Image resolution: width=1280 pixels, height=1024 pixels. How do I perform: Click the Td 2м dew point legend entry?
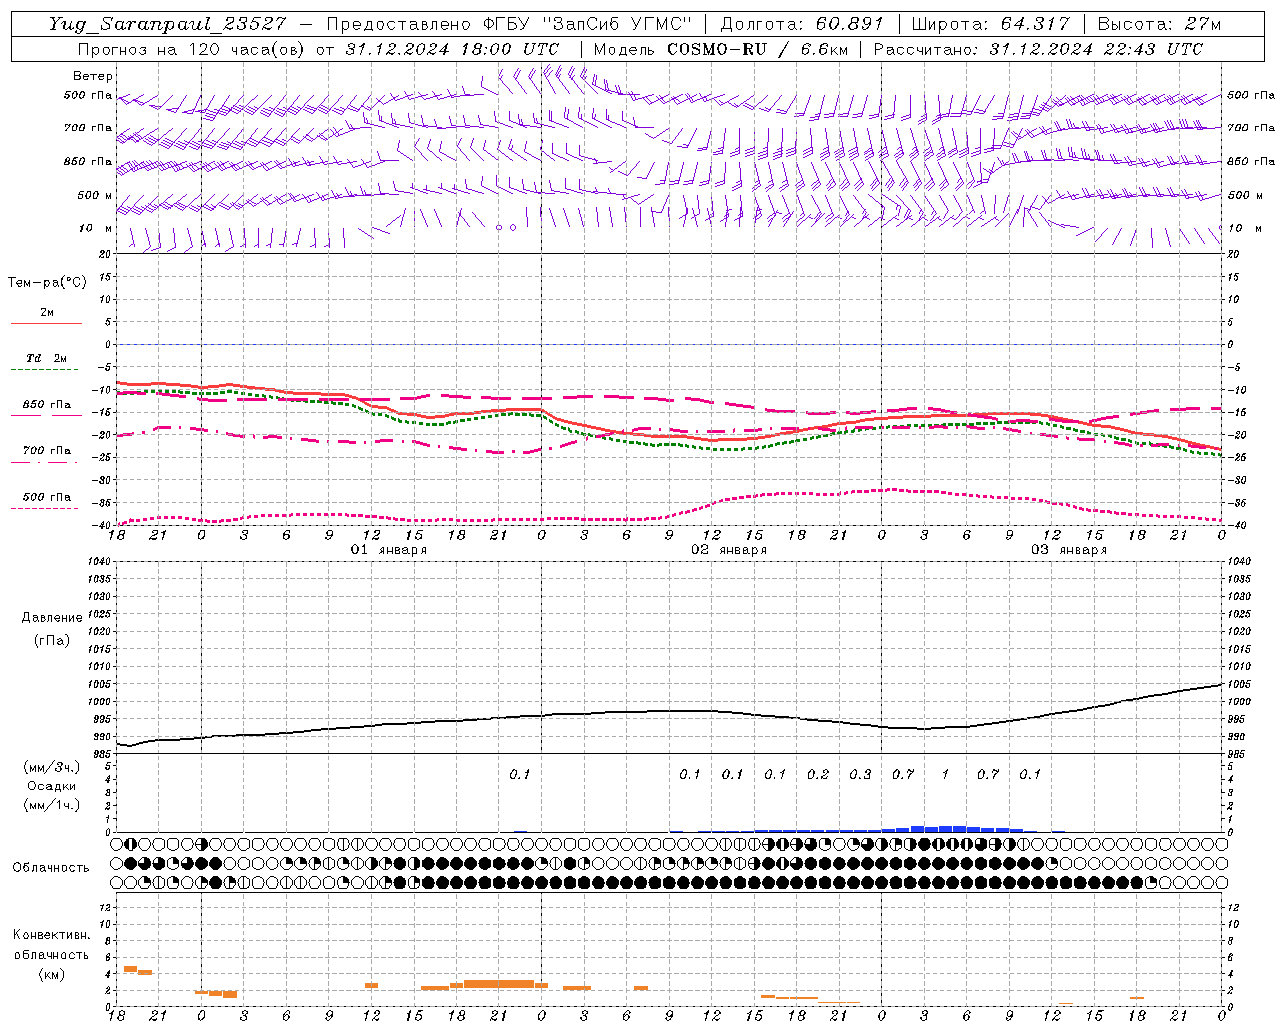pyautogui.click(x=46, y=361)
